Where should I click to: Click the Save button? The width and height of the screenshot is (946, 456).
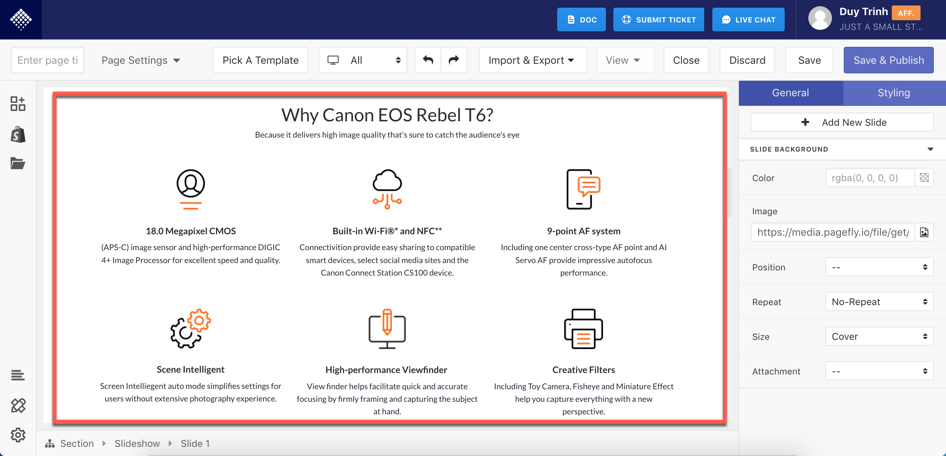click(x=809, y=60)
